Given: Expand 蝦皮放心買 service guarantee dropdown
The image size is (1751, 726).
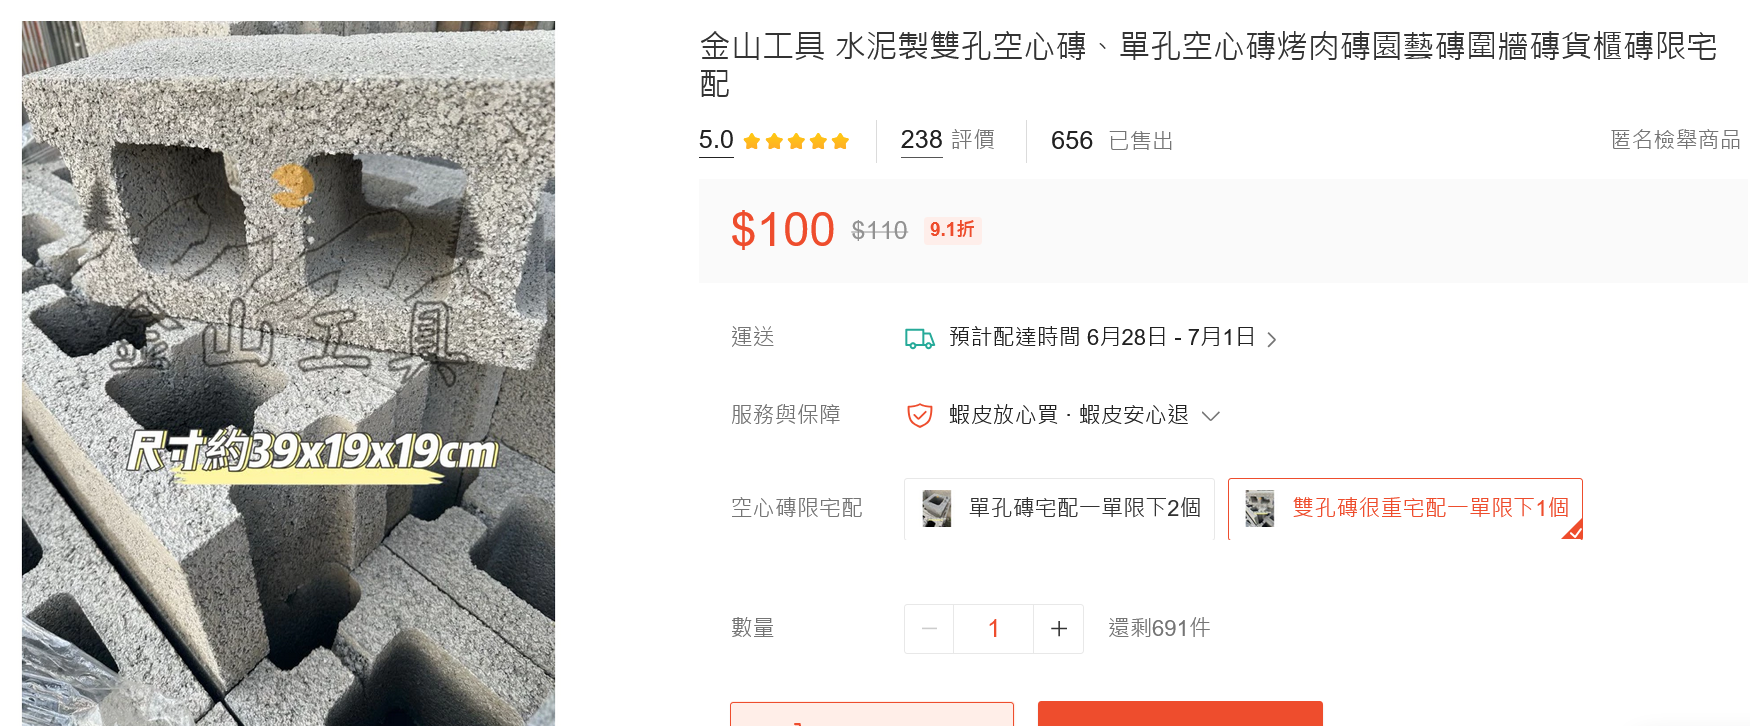Looking at the screenshot, I should tap(1211, 416).
